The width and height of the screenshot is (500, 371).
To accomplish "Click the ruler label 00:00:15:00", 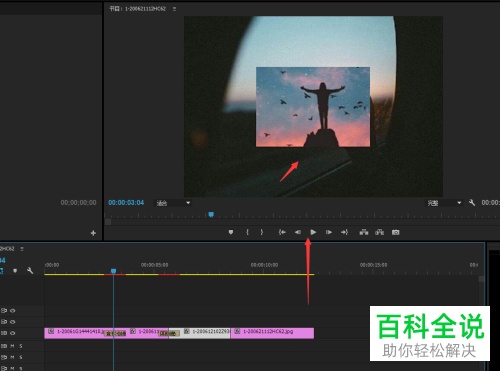I will point(373,265).
